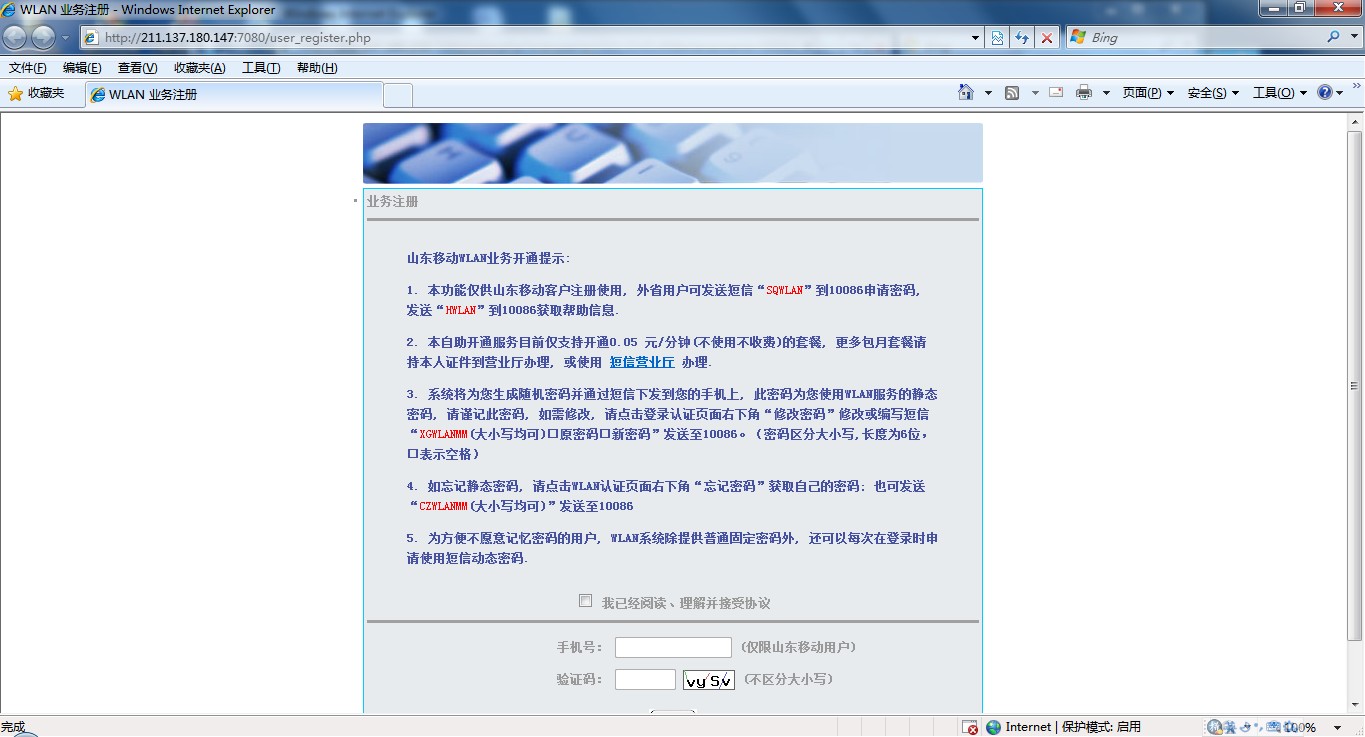1365x737 pixels.
Task: Click the 手机号 input field
Action: pyautogui.click(x=673, y=647)
